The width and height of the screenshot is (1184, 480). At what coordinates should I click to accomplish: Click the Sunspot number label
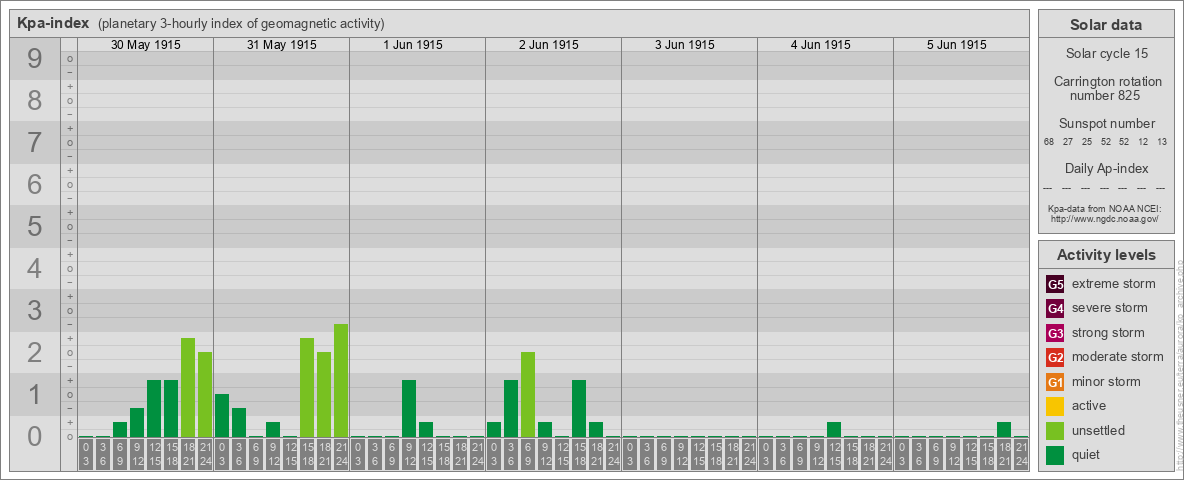click(1106, 124)
